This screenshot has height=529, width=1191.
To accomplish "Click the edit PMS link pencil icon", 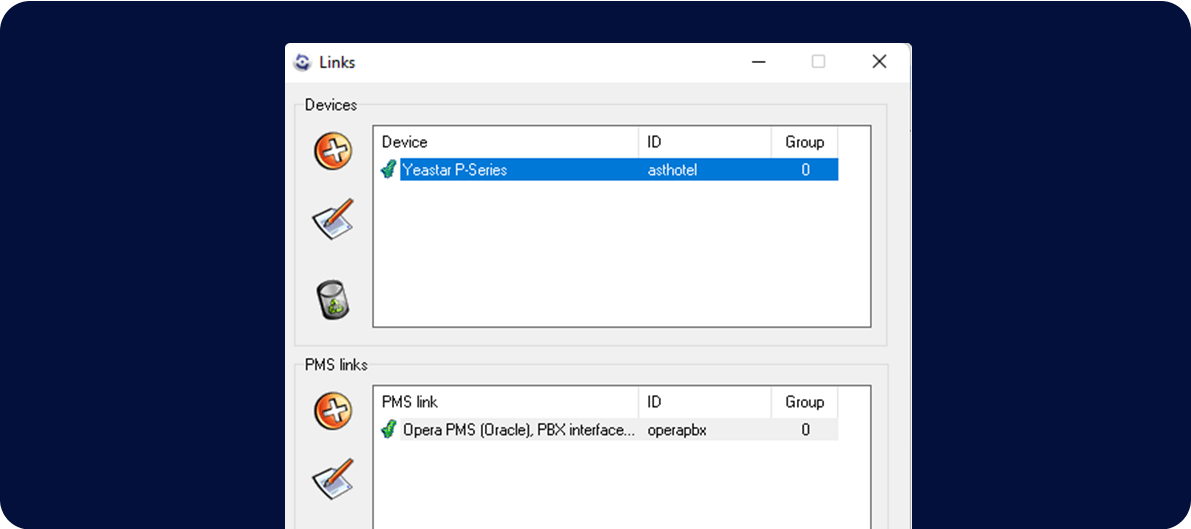I will [333, 479].
